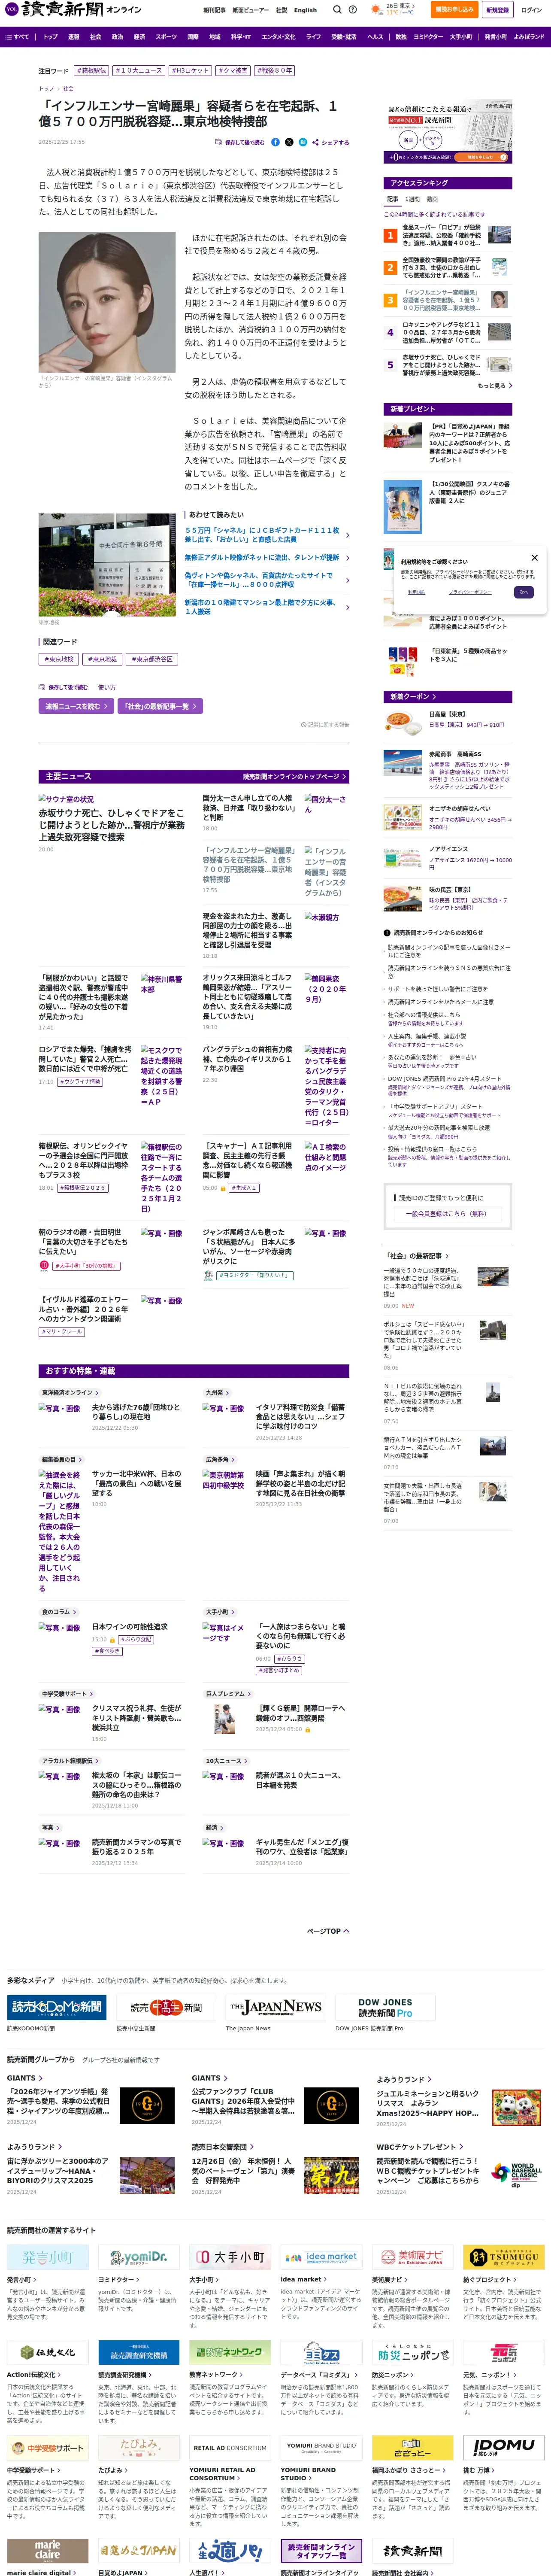Viewport: 551px width, 2576px height.
Task: Click the #箱根駅伝 trending tag
Action: 92,71
